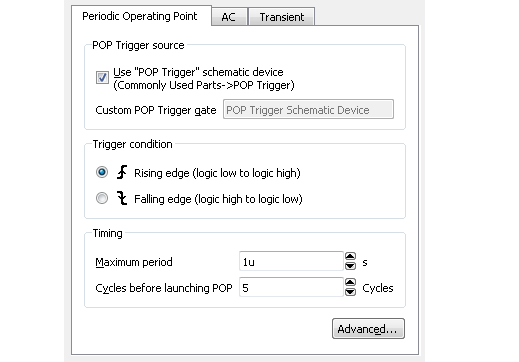Increase Maximum period with up arrow
This screenshot has width=519, height=362.
(x=350, y=256)
